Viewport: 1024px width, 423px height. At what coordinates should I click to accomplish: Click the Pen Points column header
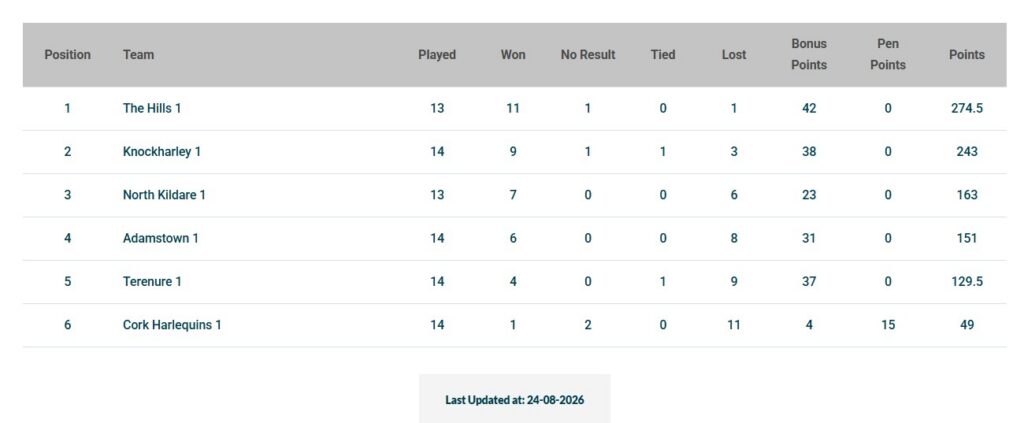(888, 54)
